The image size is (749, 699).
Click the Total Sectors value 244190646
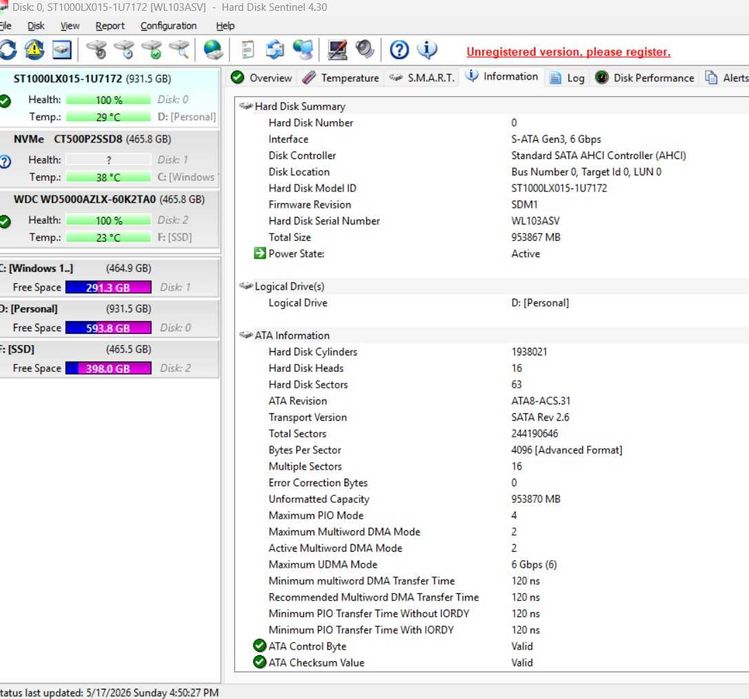click(535, 433)
